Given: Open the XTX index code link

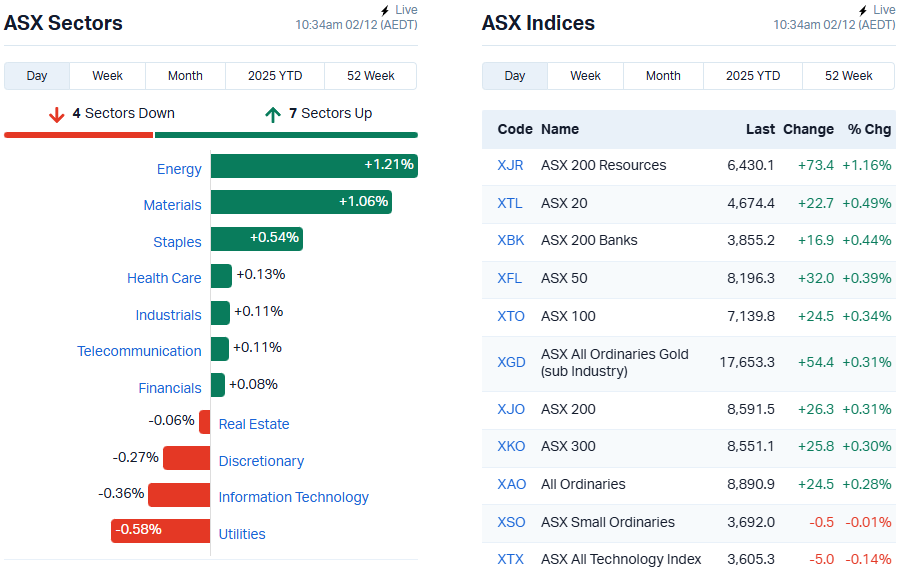Looking at the screenshot, I should tap(510, 559).
